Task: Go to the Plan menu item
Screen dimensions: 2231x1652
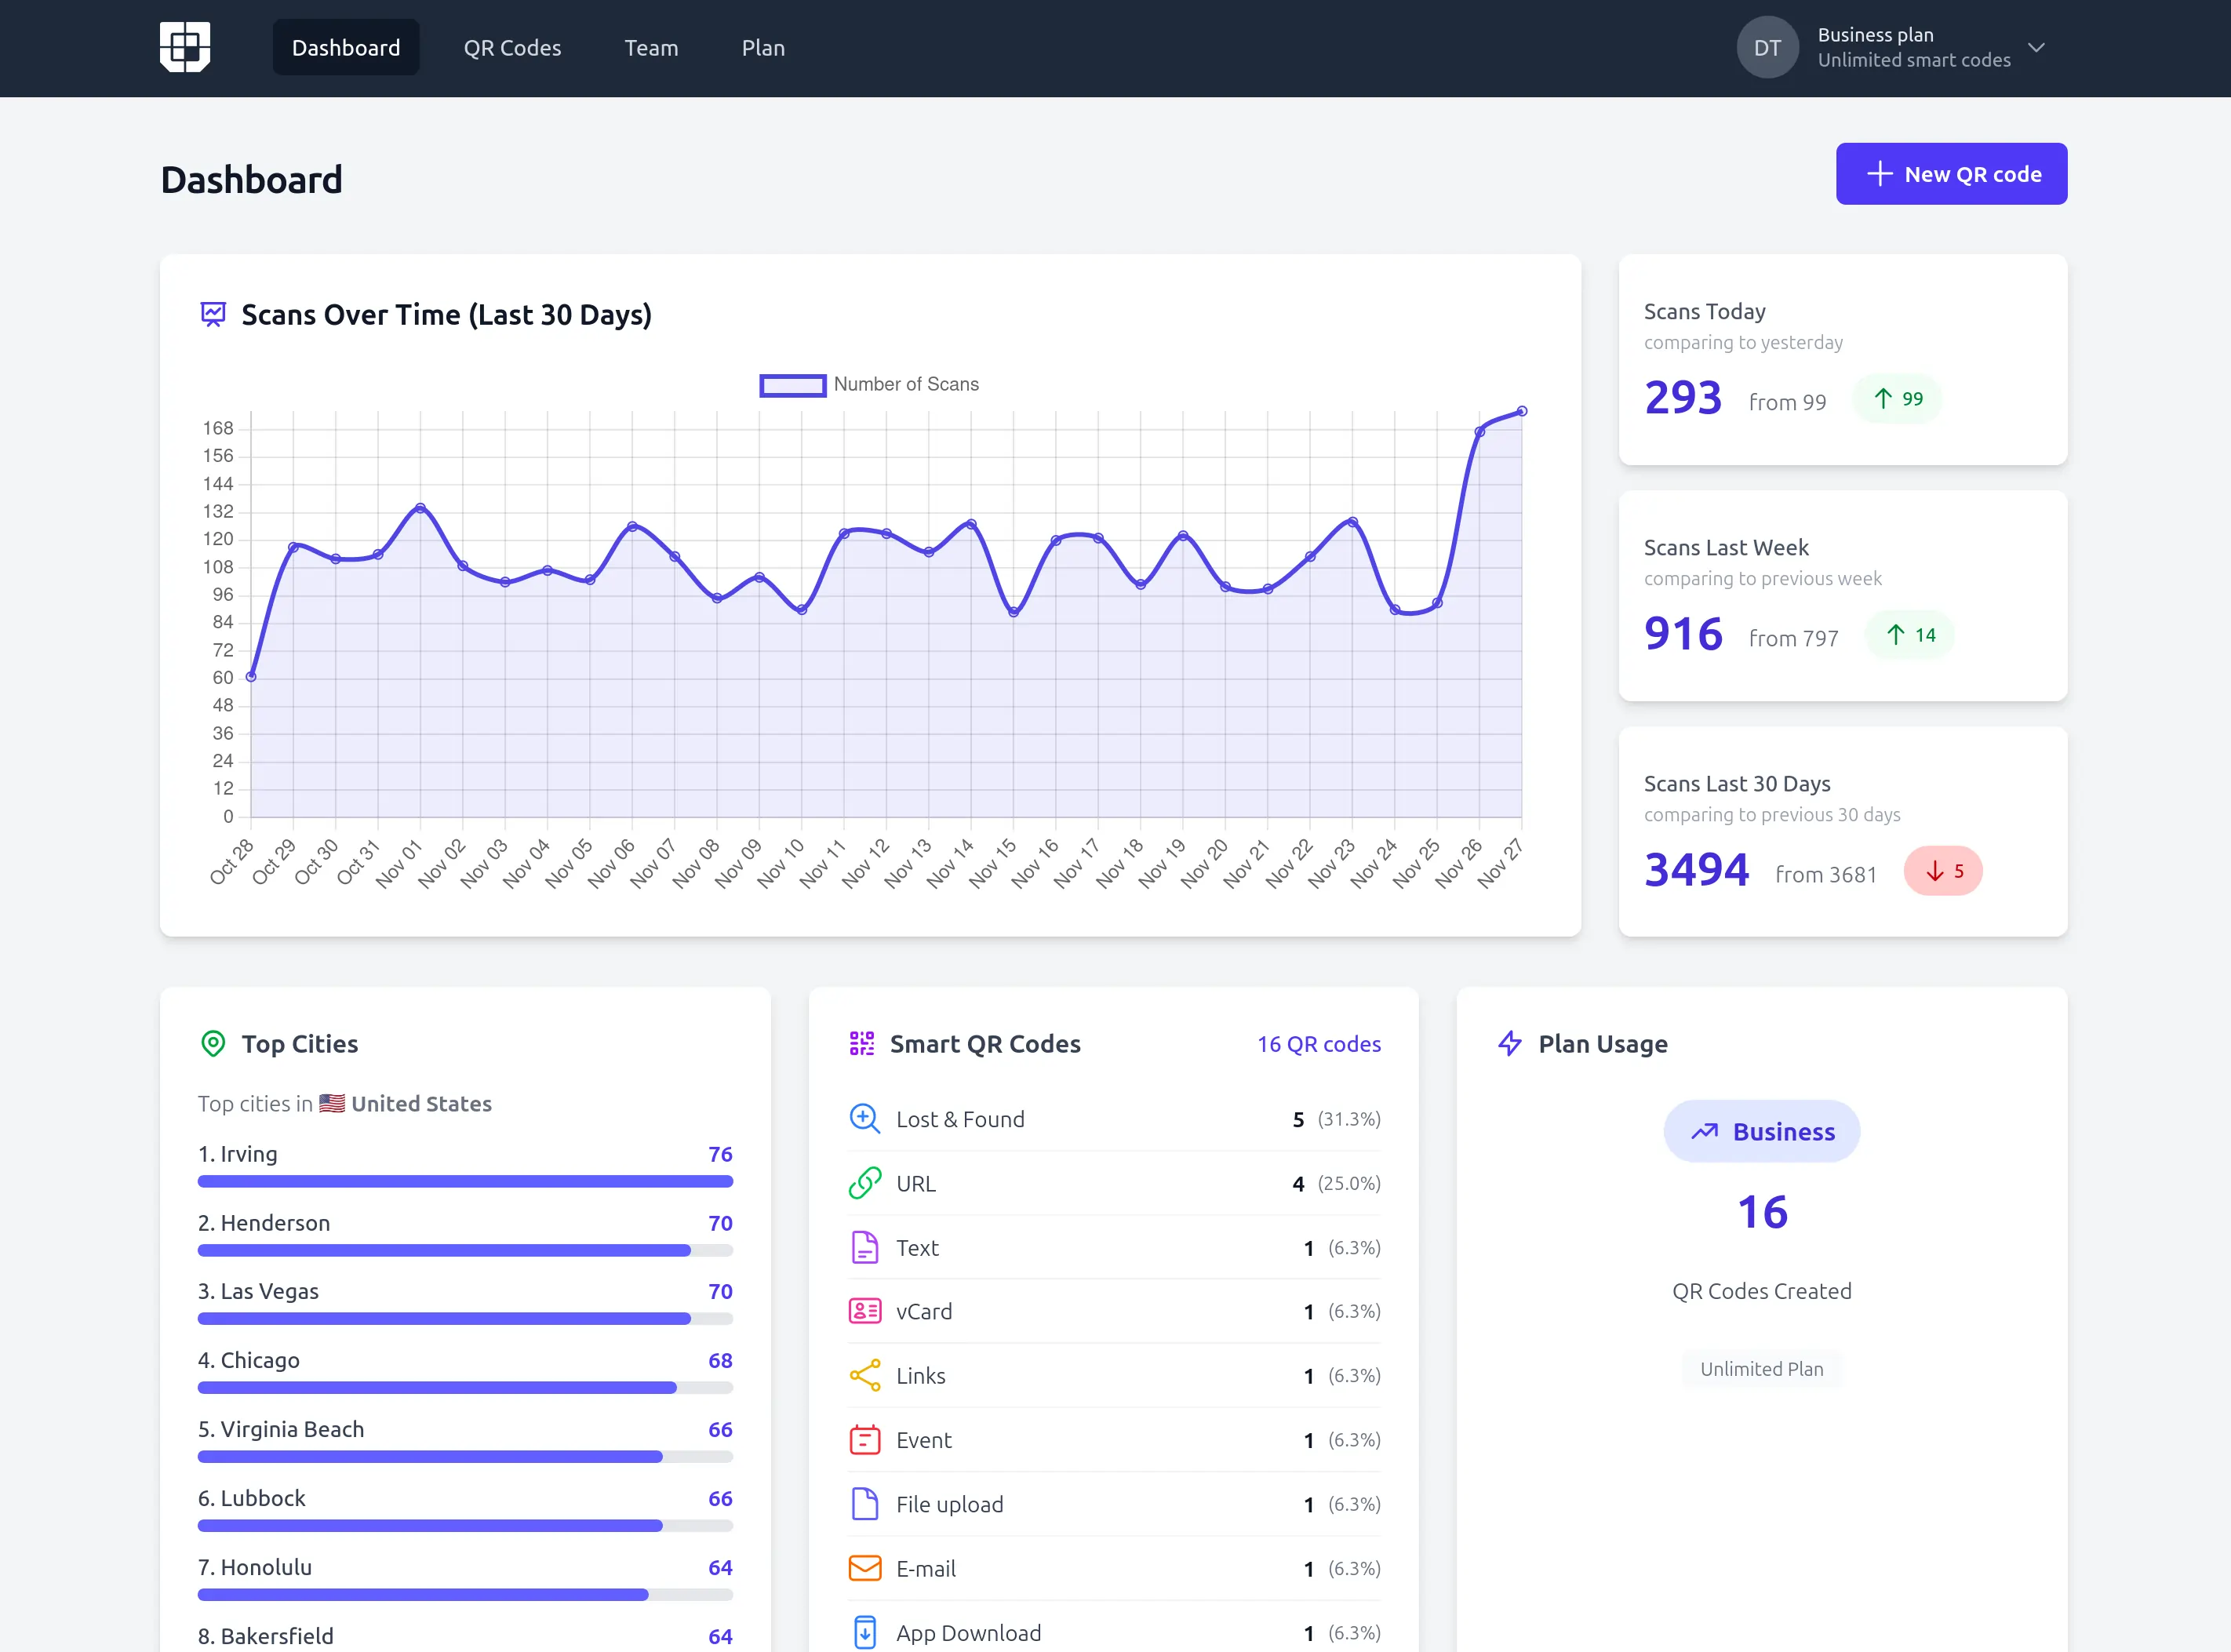Action: [763, 47]
